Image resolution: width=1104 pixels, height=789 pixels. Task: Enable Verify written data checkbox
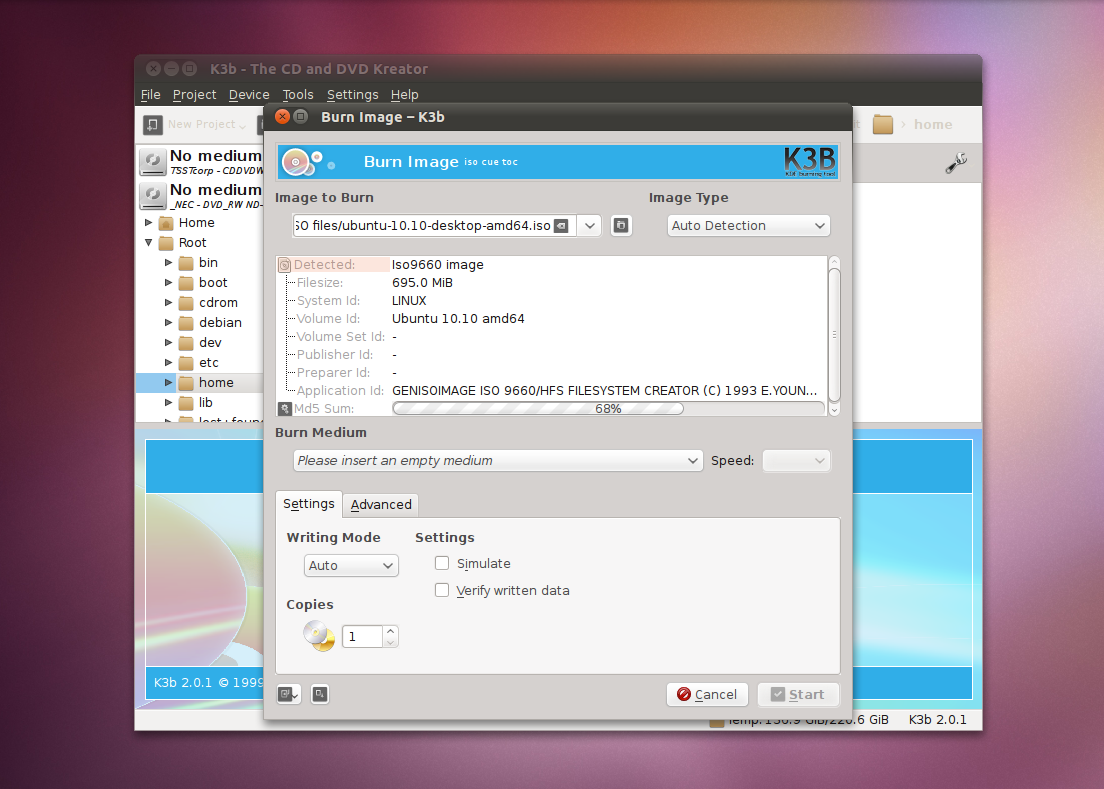click(x=441, y=590)
